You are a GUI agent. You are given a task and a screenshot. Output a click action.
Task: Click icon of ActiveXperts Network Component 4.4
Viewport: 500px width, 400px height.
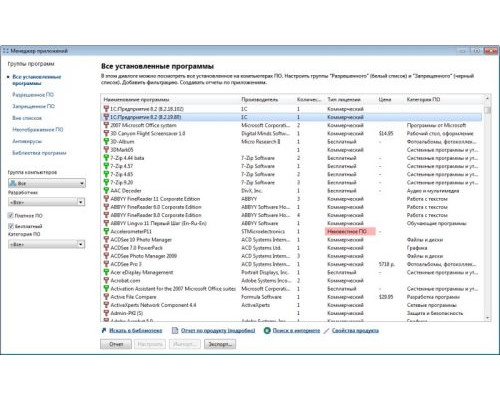coord(106,305)
